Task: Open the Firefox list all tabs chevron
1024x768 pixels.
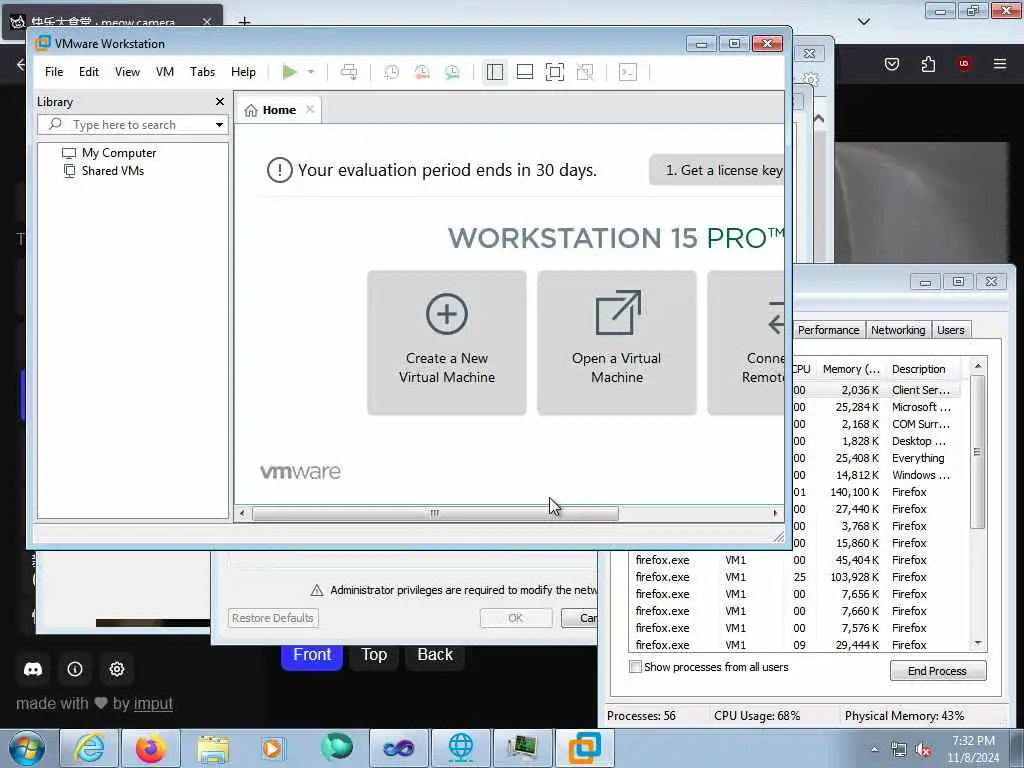Action: click(863, 22)
